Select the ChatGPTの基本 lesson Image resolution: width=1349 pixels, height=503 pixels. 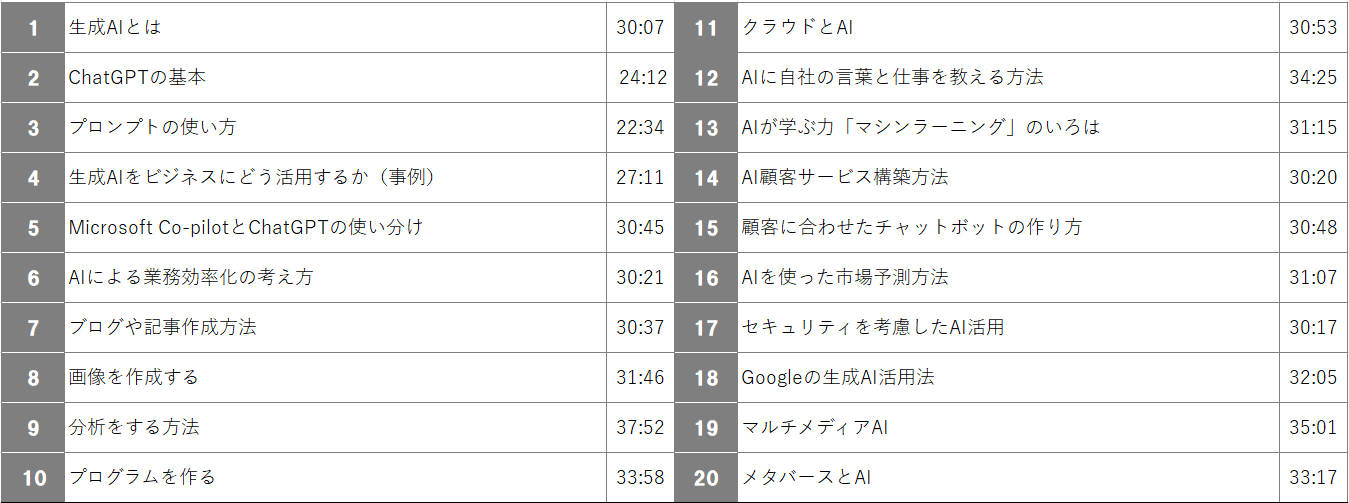137,77
